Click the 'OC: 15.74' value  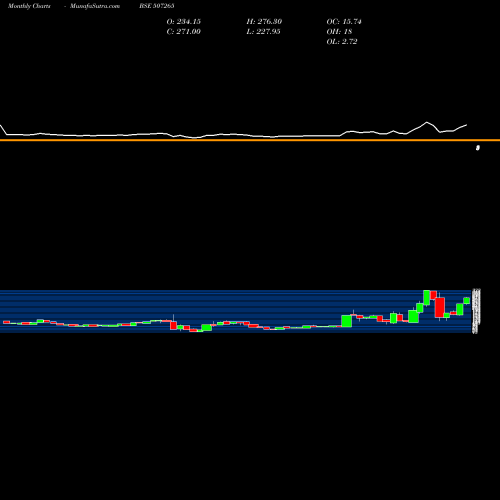coord(344,22)
